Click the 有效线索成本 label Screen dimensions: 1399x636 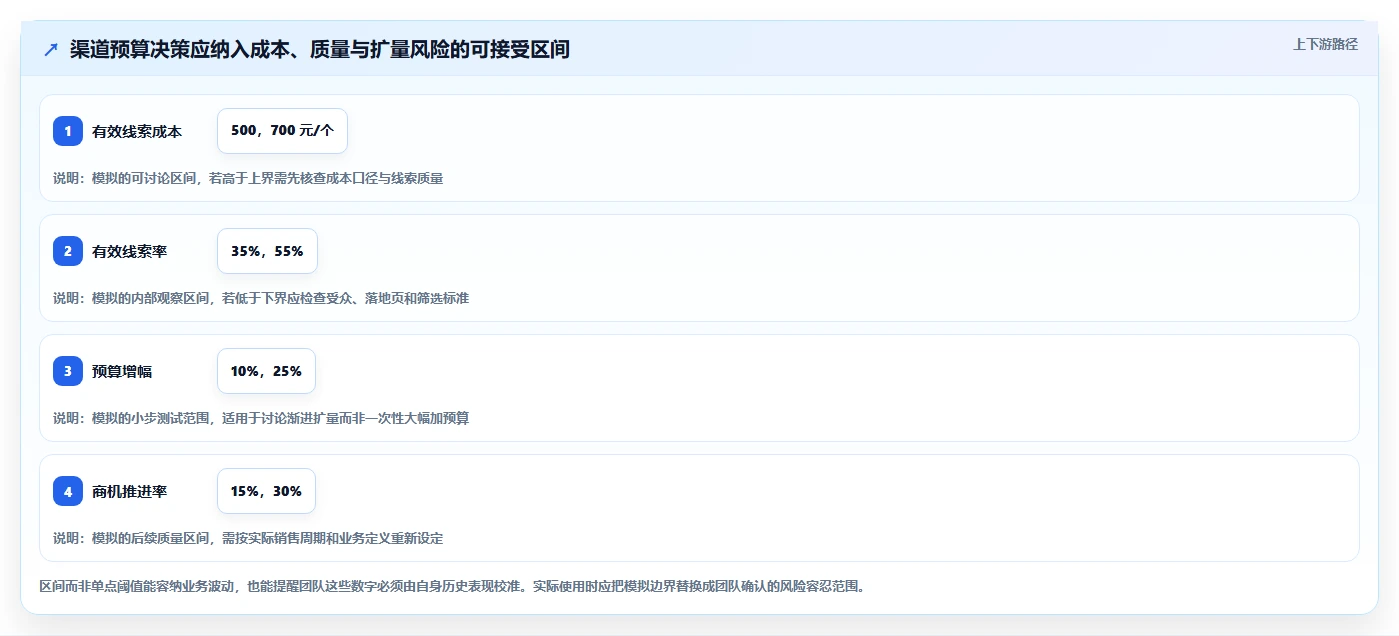point(137,131)
